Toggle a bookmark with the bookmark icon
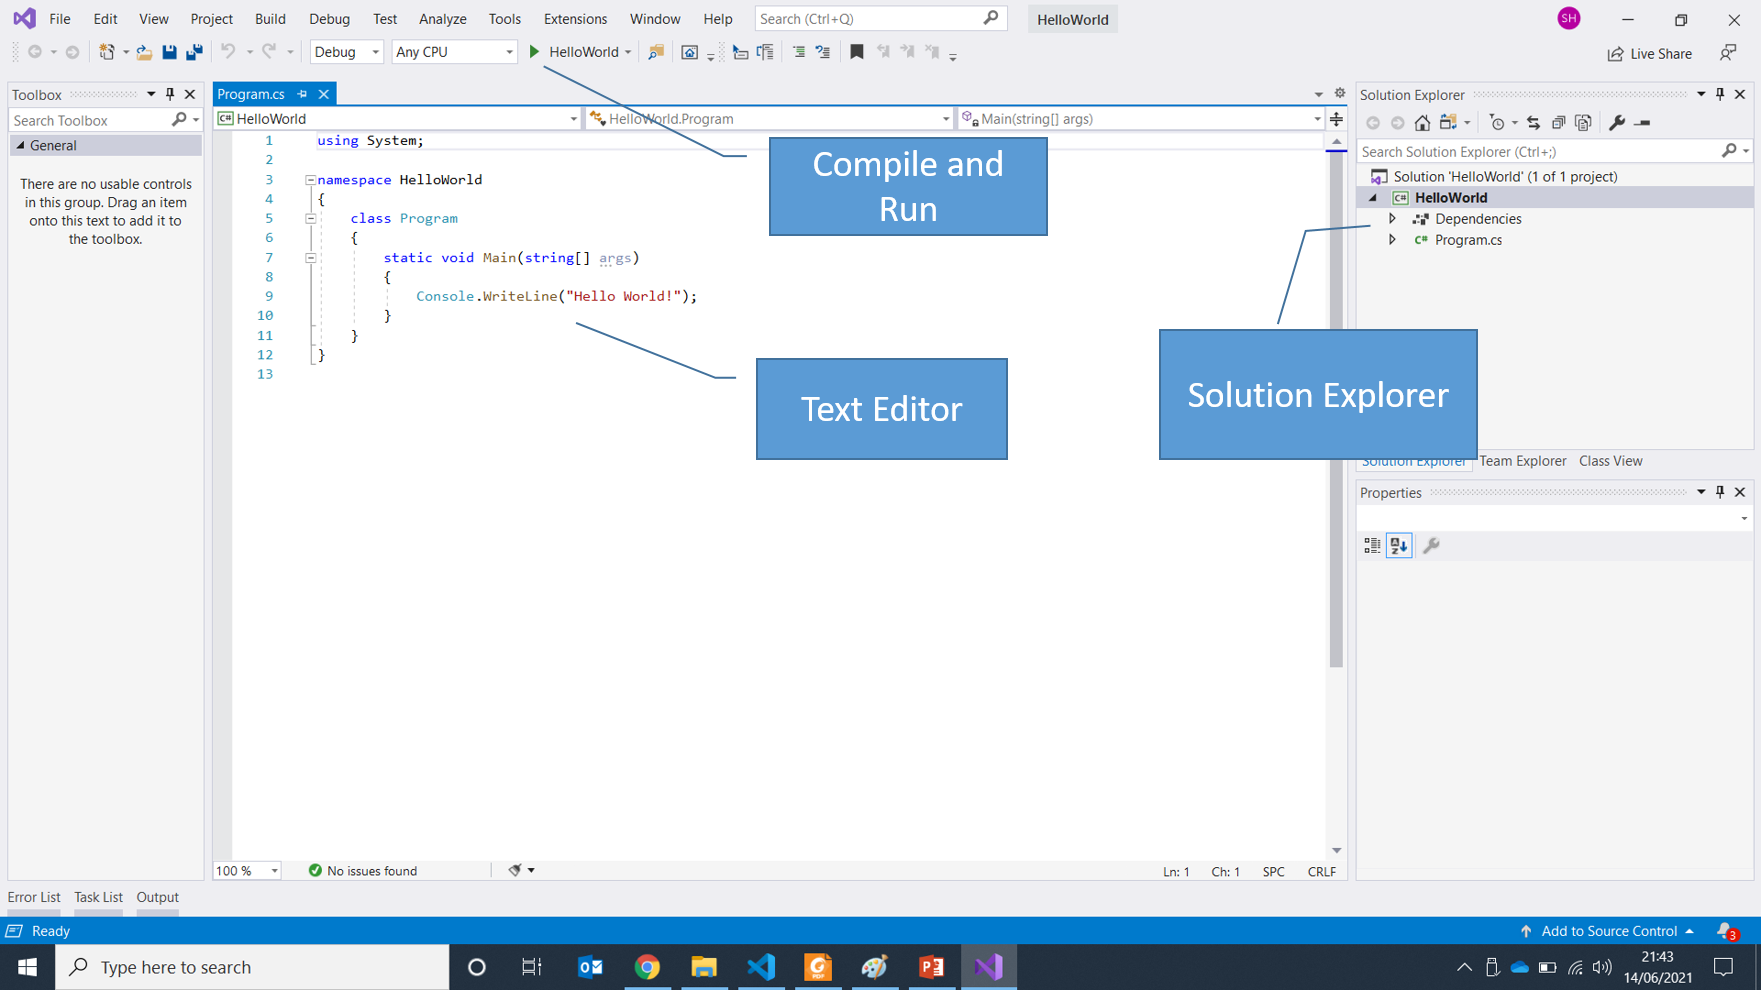The width and height of the screenshot is (1761, 990). click(857, 52)
